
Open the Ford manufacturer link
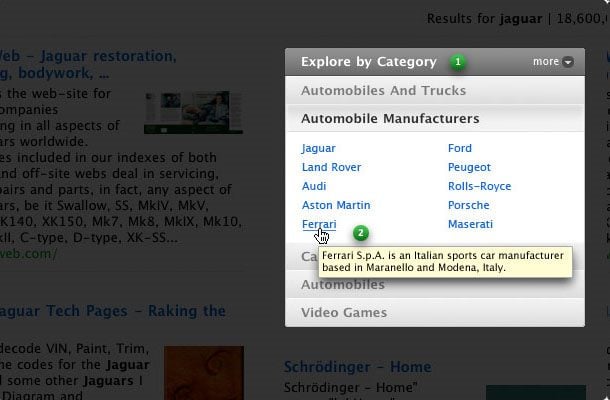tap(459, 148)
